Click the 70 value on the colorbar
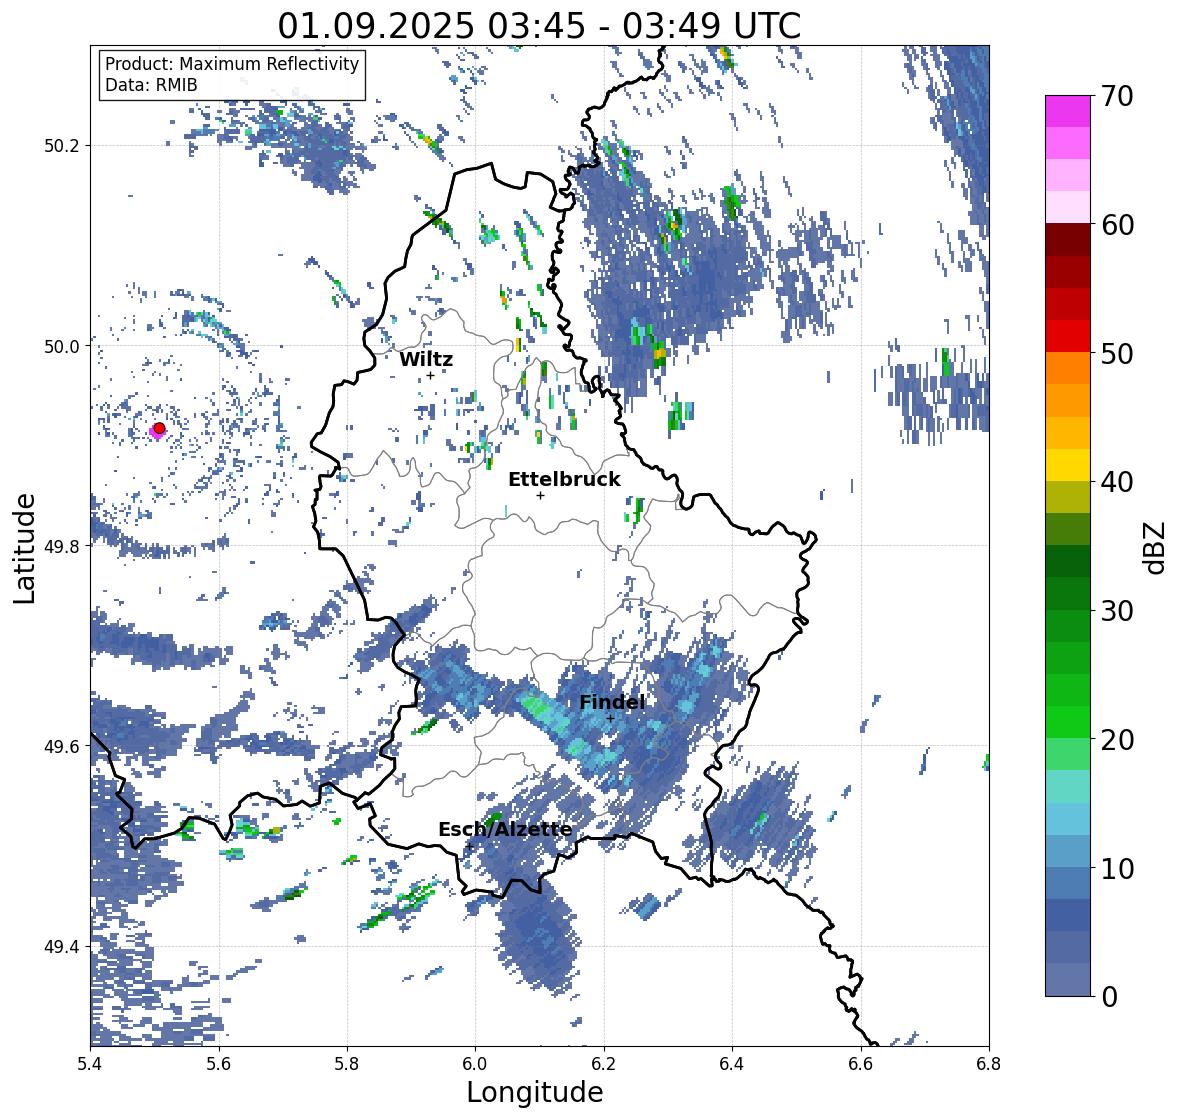1179x1117 pixels. [1117, 96]
